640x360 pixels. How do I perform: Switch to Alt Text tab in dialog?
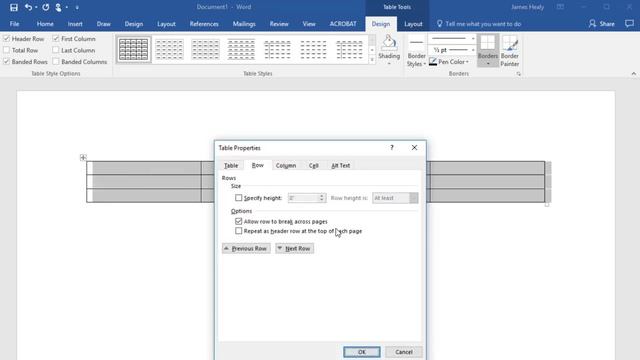tap(340, 165)
